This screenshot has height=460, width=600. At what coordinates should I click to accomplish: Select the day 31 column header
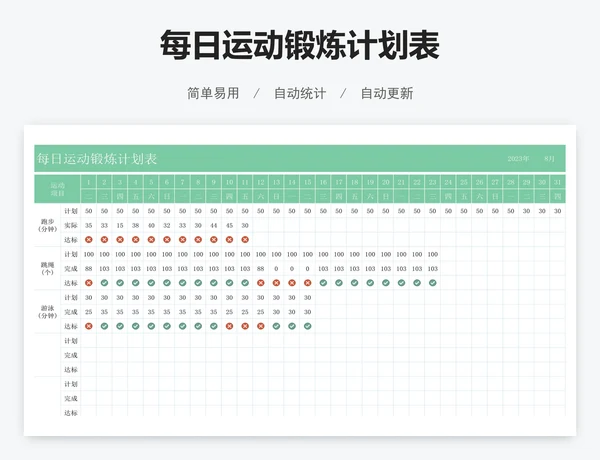[x=558, y=182]
